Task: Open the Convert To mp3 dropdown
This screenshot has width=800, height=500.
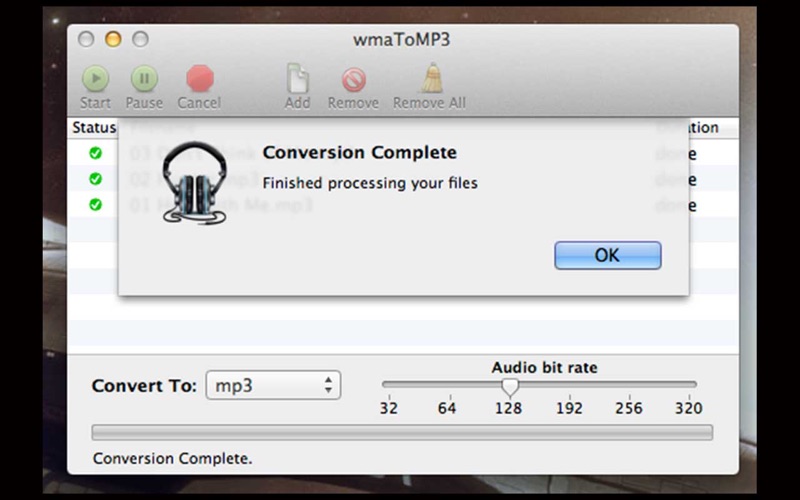Action: point(273,385)
